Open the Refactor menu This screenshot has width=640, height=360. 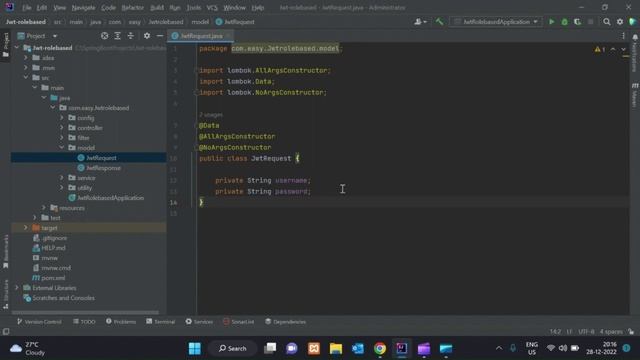pyautogui.click(x=133, y=8)
